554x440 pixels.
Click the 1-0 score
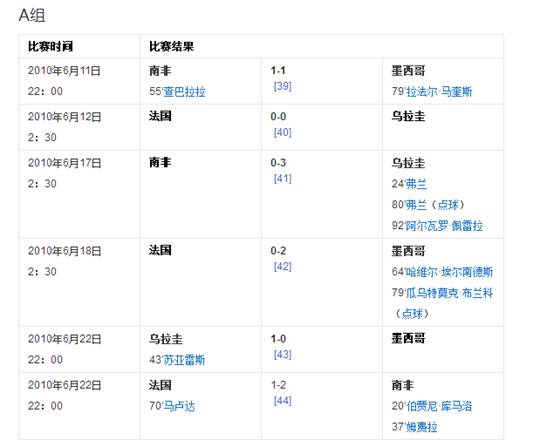(278, 339)
